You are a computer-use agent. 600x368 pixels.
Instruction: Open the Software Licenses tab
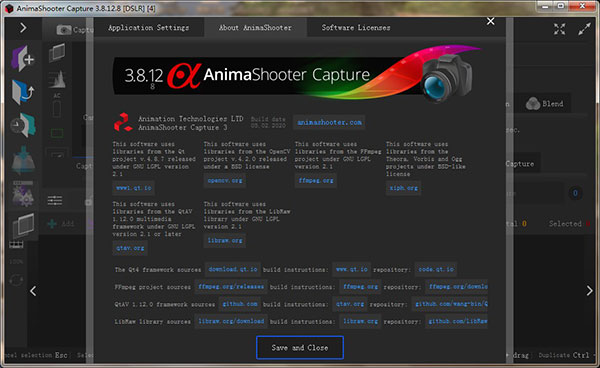(356, 28)
